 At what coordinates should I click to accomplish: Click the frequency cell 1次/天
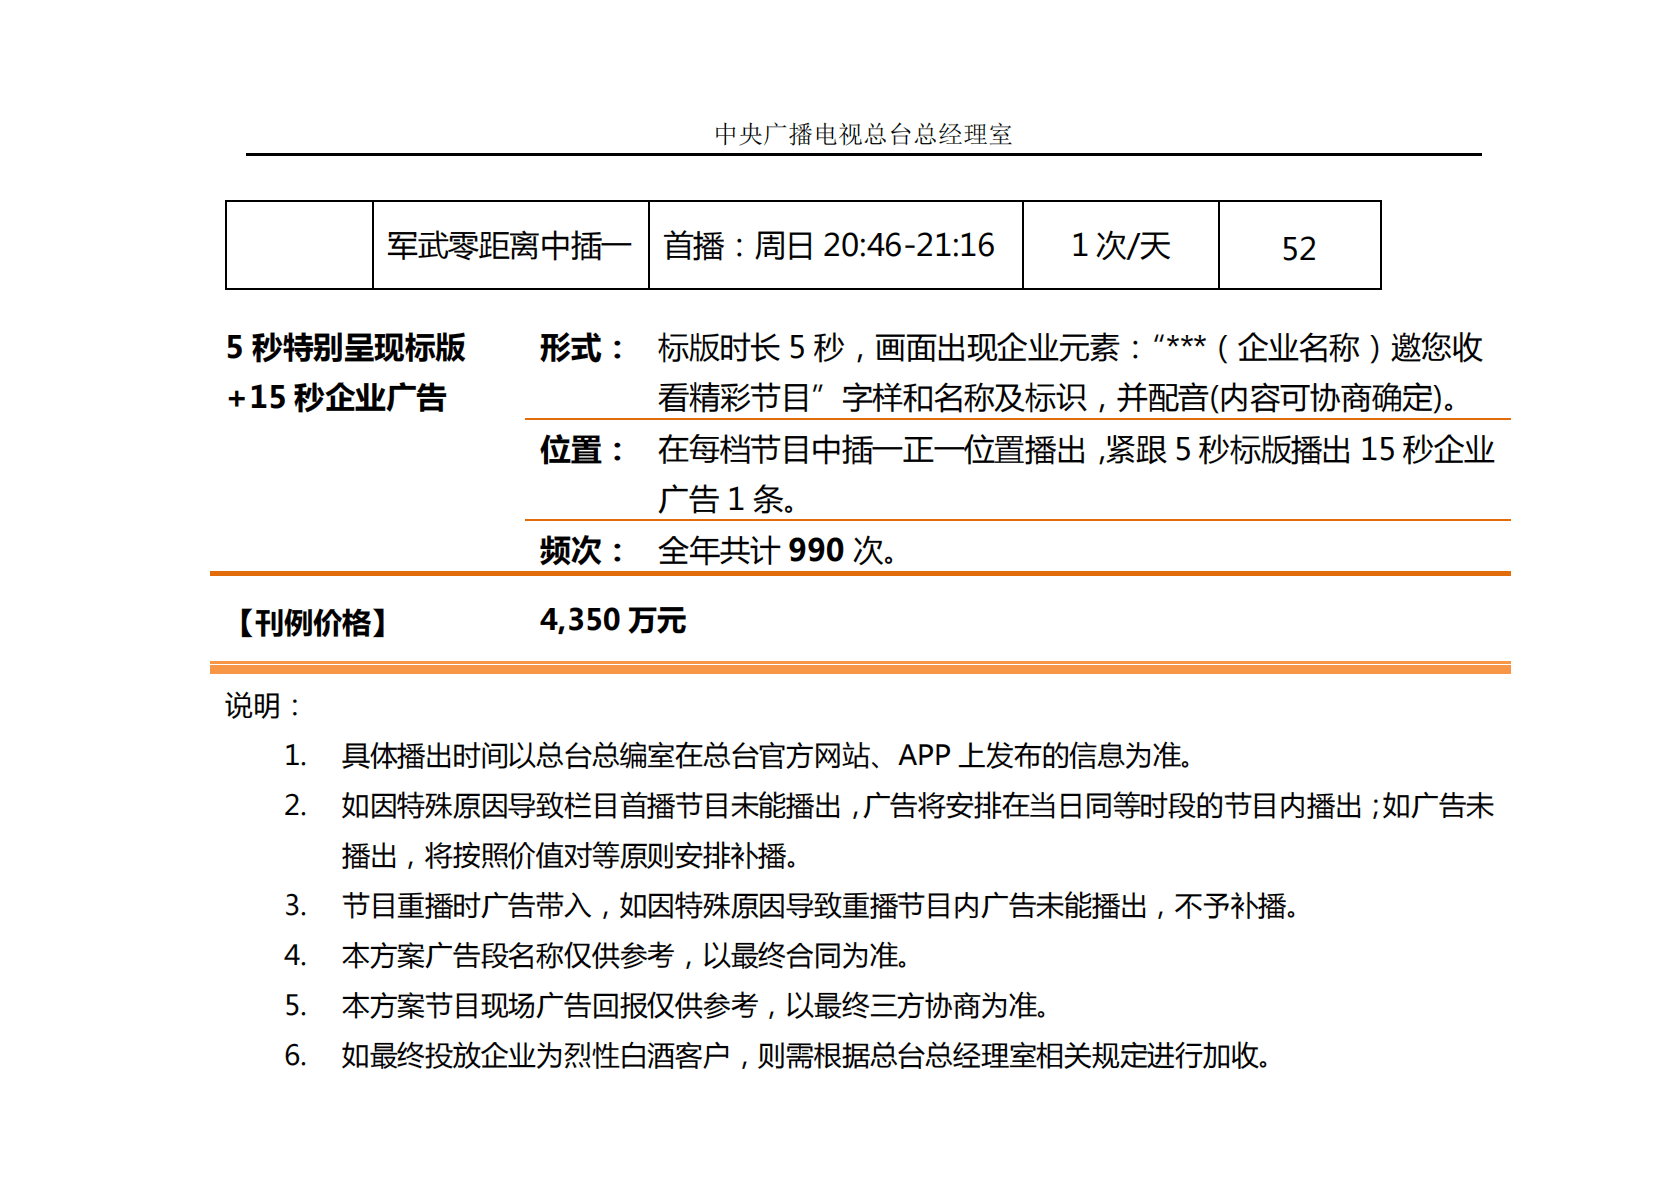1120,243
